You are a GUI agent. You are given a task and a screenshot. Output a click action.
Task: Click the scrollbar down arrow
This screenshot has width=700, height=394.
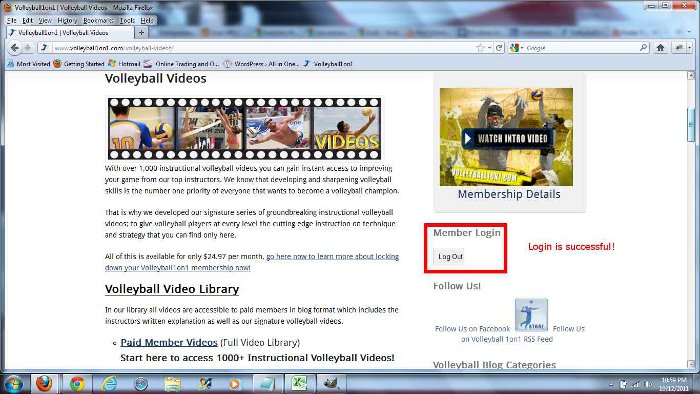tap(691, 364)
